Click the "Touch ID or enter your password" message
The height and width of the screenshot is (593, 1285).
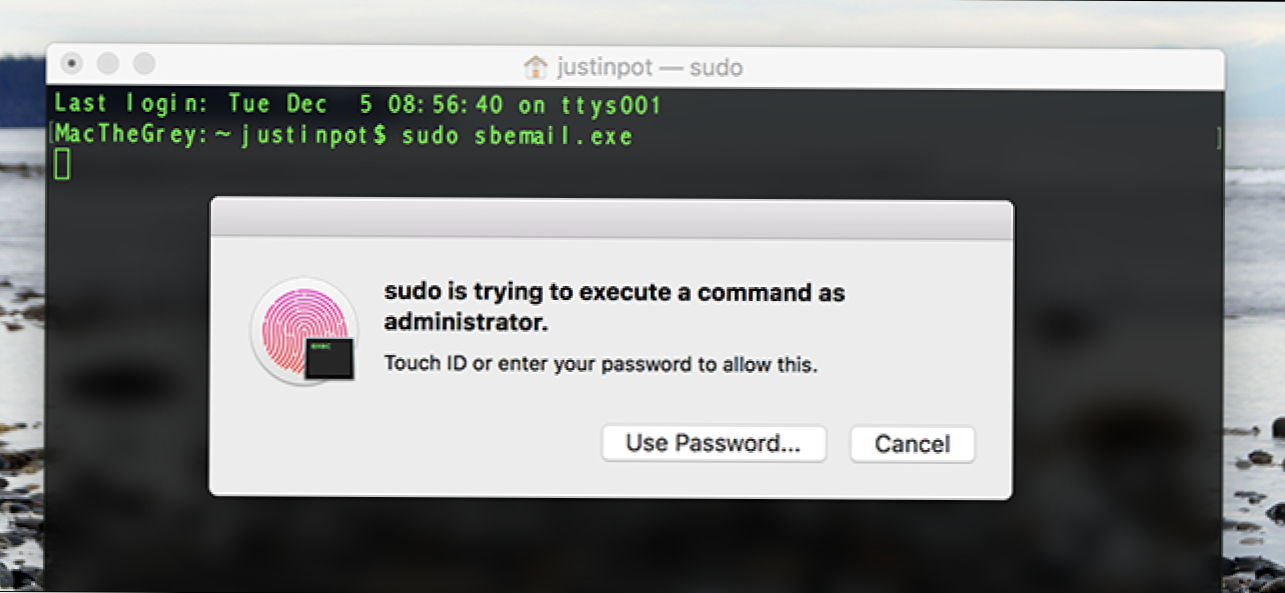601,364
